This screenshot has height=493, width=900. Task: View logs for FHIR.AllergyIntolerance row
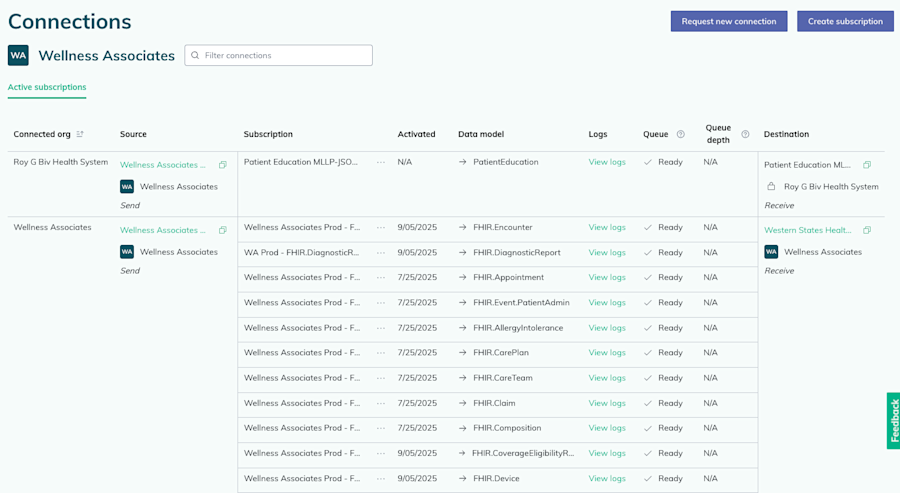pos(607,328)
